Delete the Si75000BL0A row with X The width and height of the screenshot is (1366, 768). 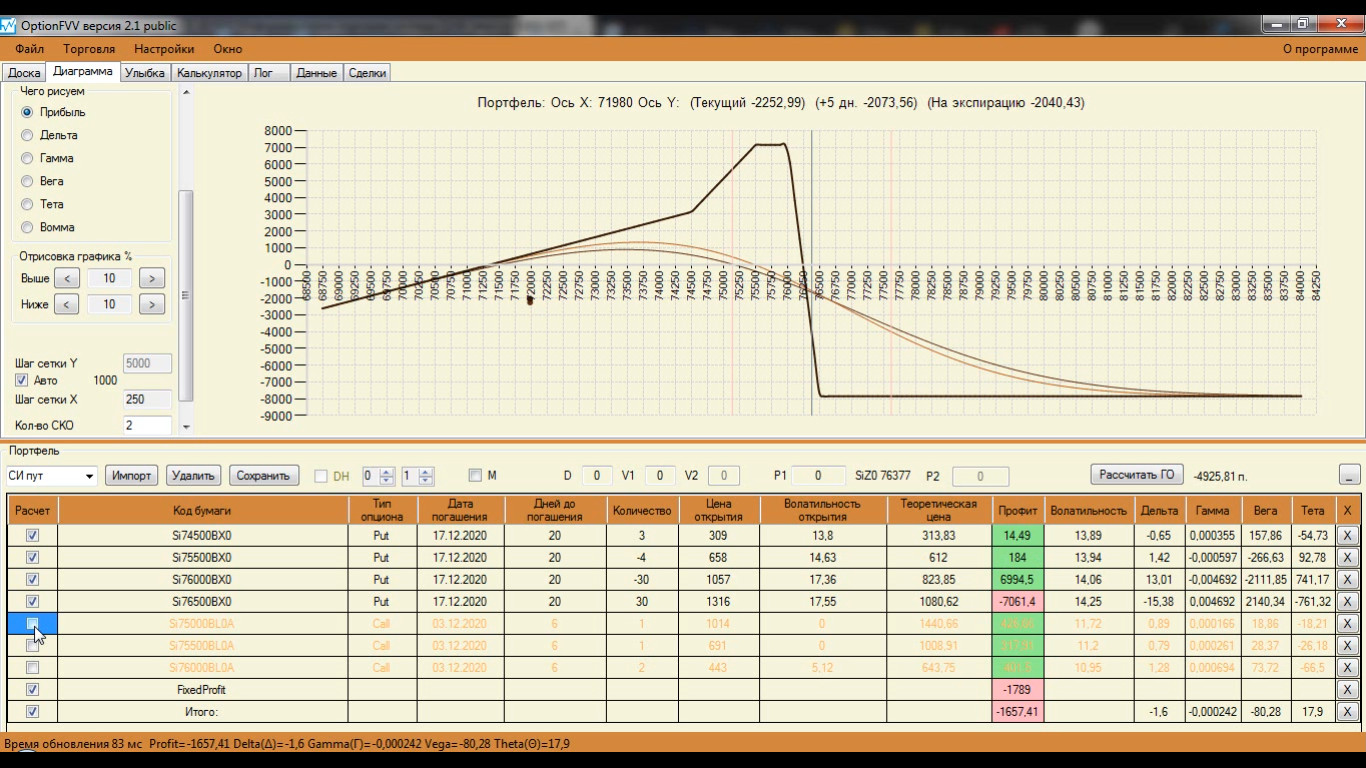click(x=1347, y=623)
